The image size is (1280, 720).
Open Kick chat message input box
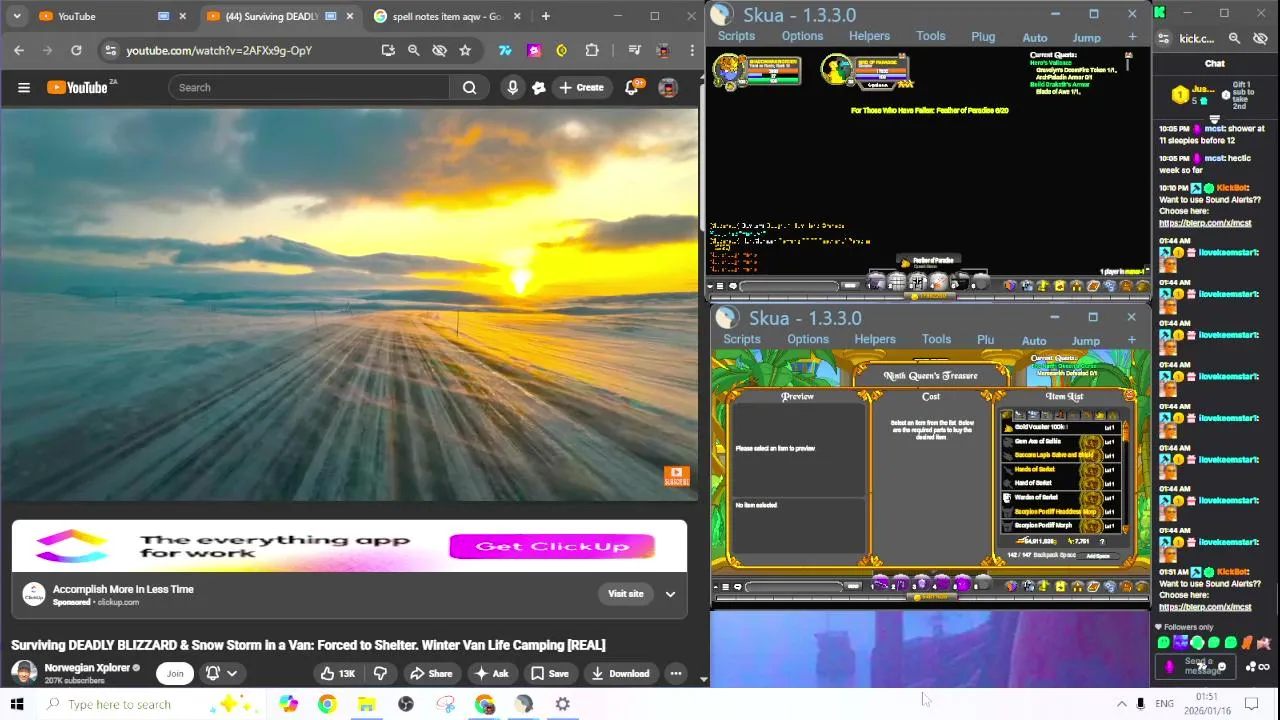[1198, 666]
